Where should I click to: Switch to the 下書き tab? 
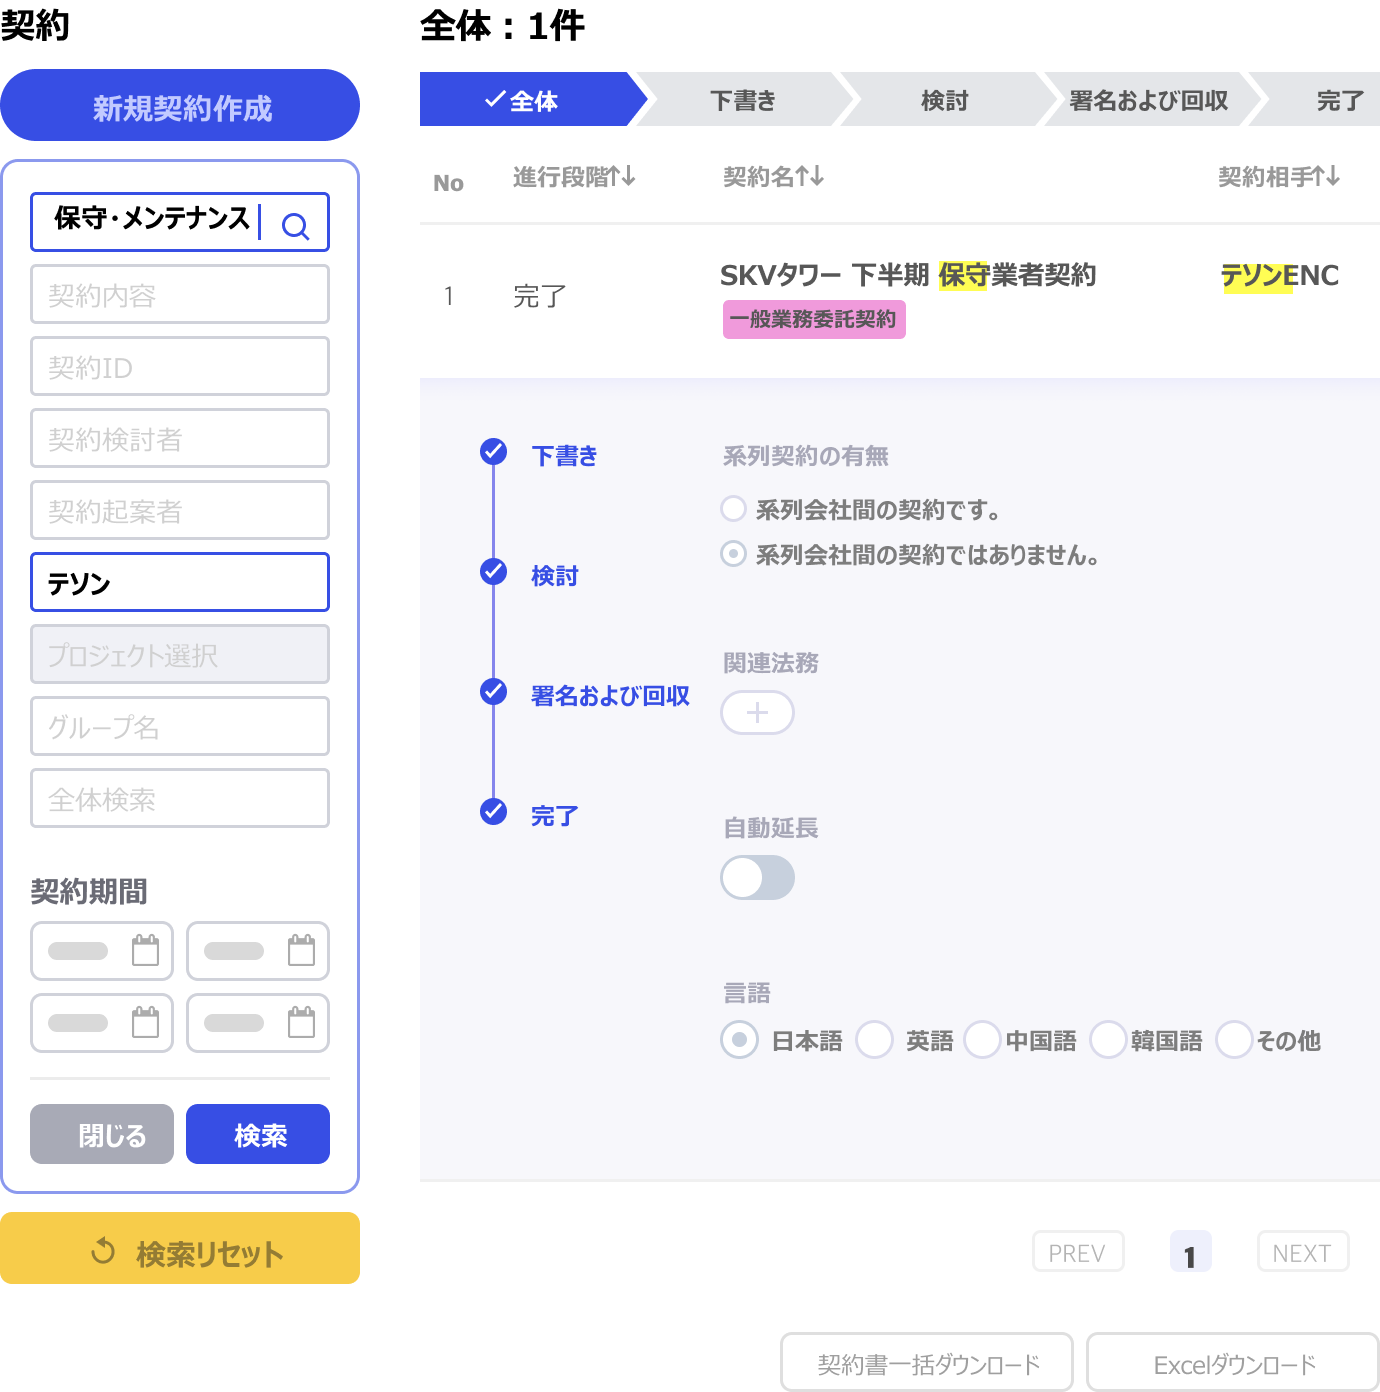click(742, 99)
